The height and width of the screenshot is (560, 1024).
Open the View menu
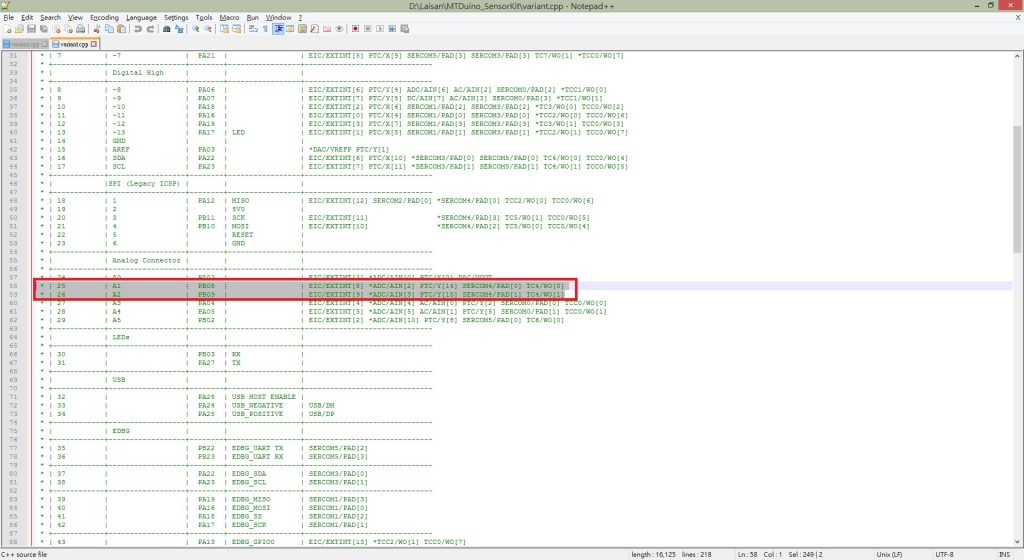coord(76,18)
